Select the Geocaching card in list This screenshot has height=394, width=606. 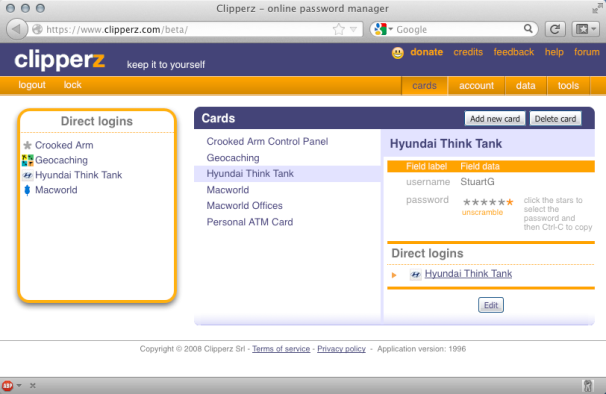coord(233,158)
